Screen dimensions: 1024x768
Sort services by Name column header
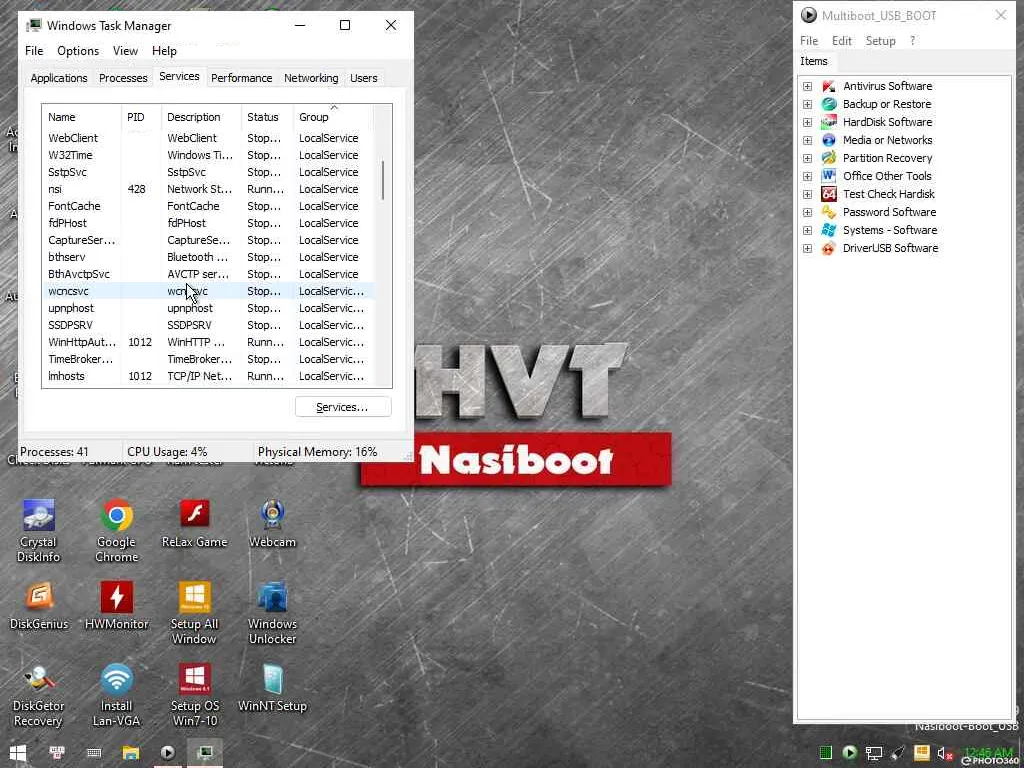(82, 117)
